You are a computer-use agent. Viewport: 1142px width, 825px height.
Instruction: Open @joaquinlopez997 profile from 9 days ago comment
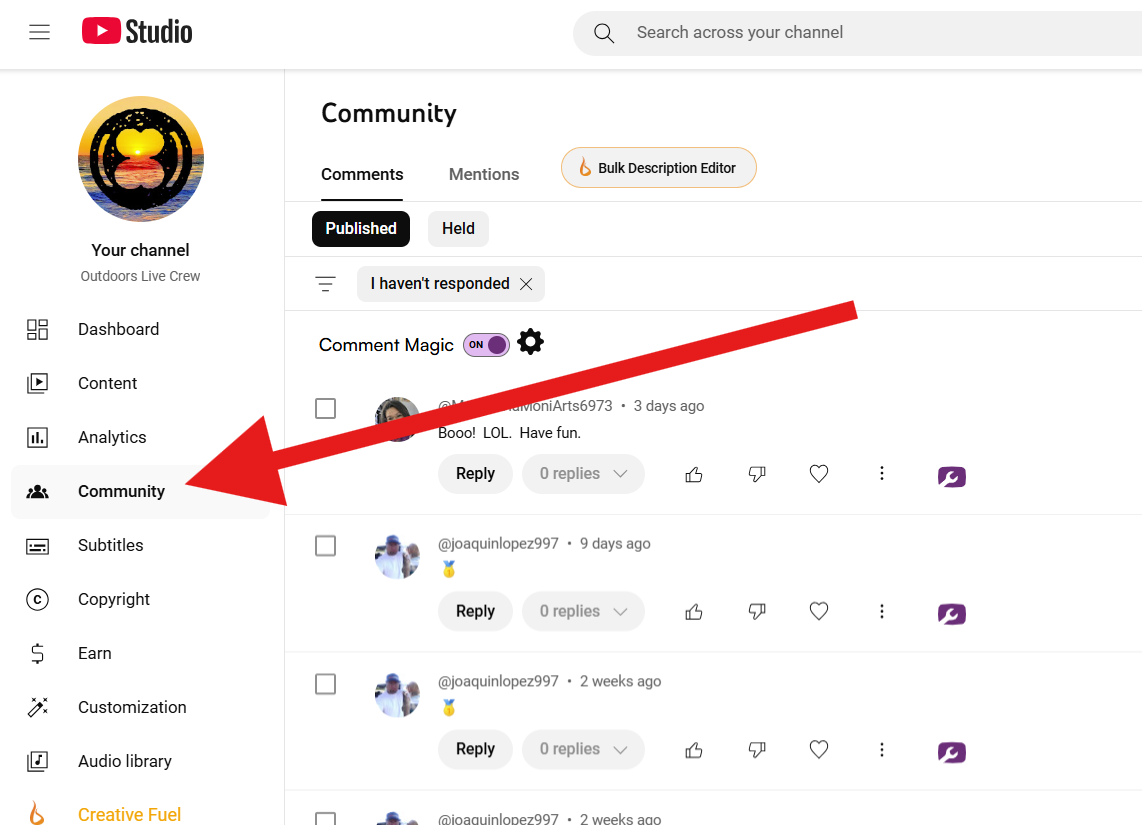(498, 544)
